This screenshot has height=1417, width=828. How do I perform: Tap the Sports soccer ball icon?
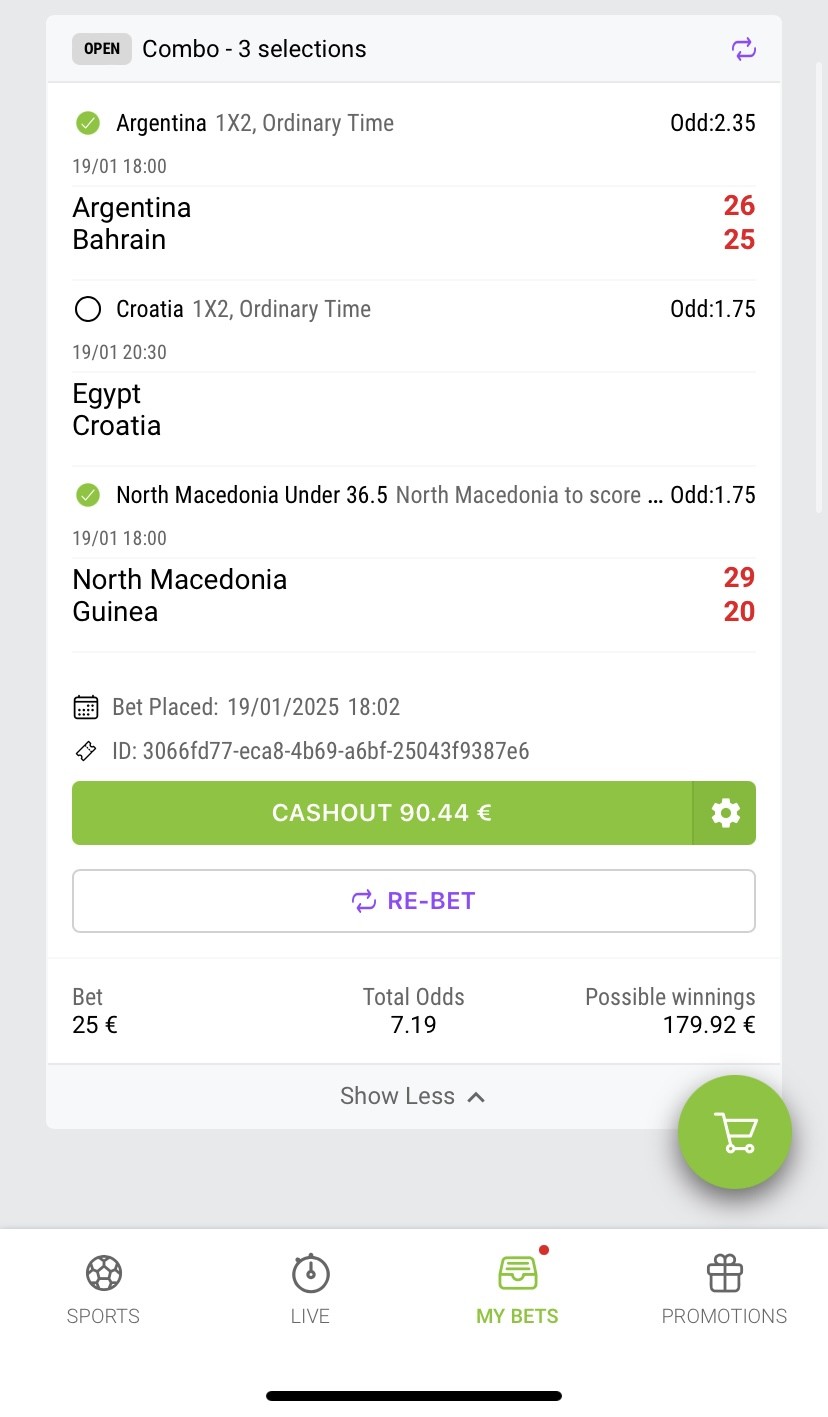pyautogui.click(x=103, y=1273)
